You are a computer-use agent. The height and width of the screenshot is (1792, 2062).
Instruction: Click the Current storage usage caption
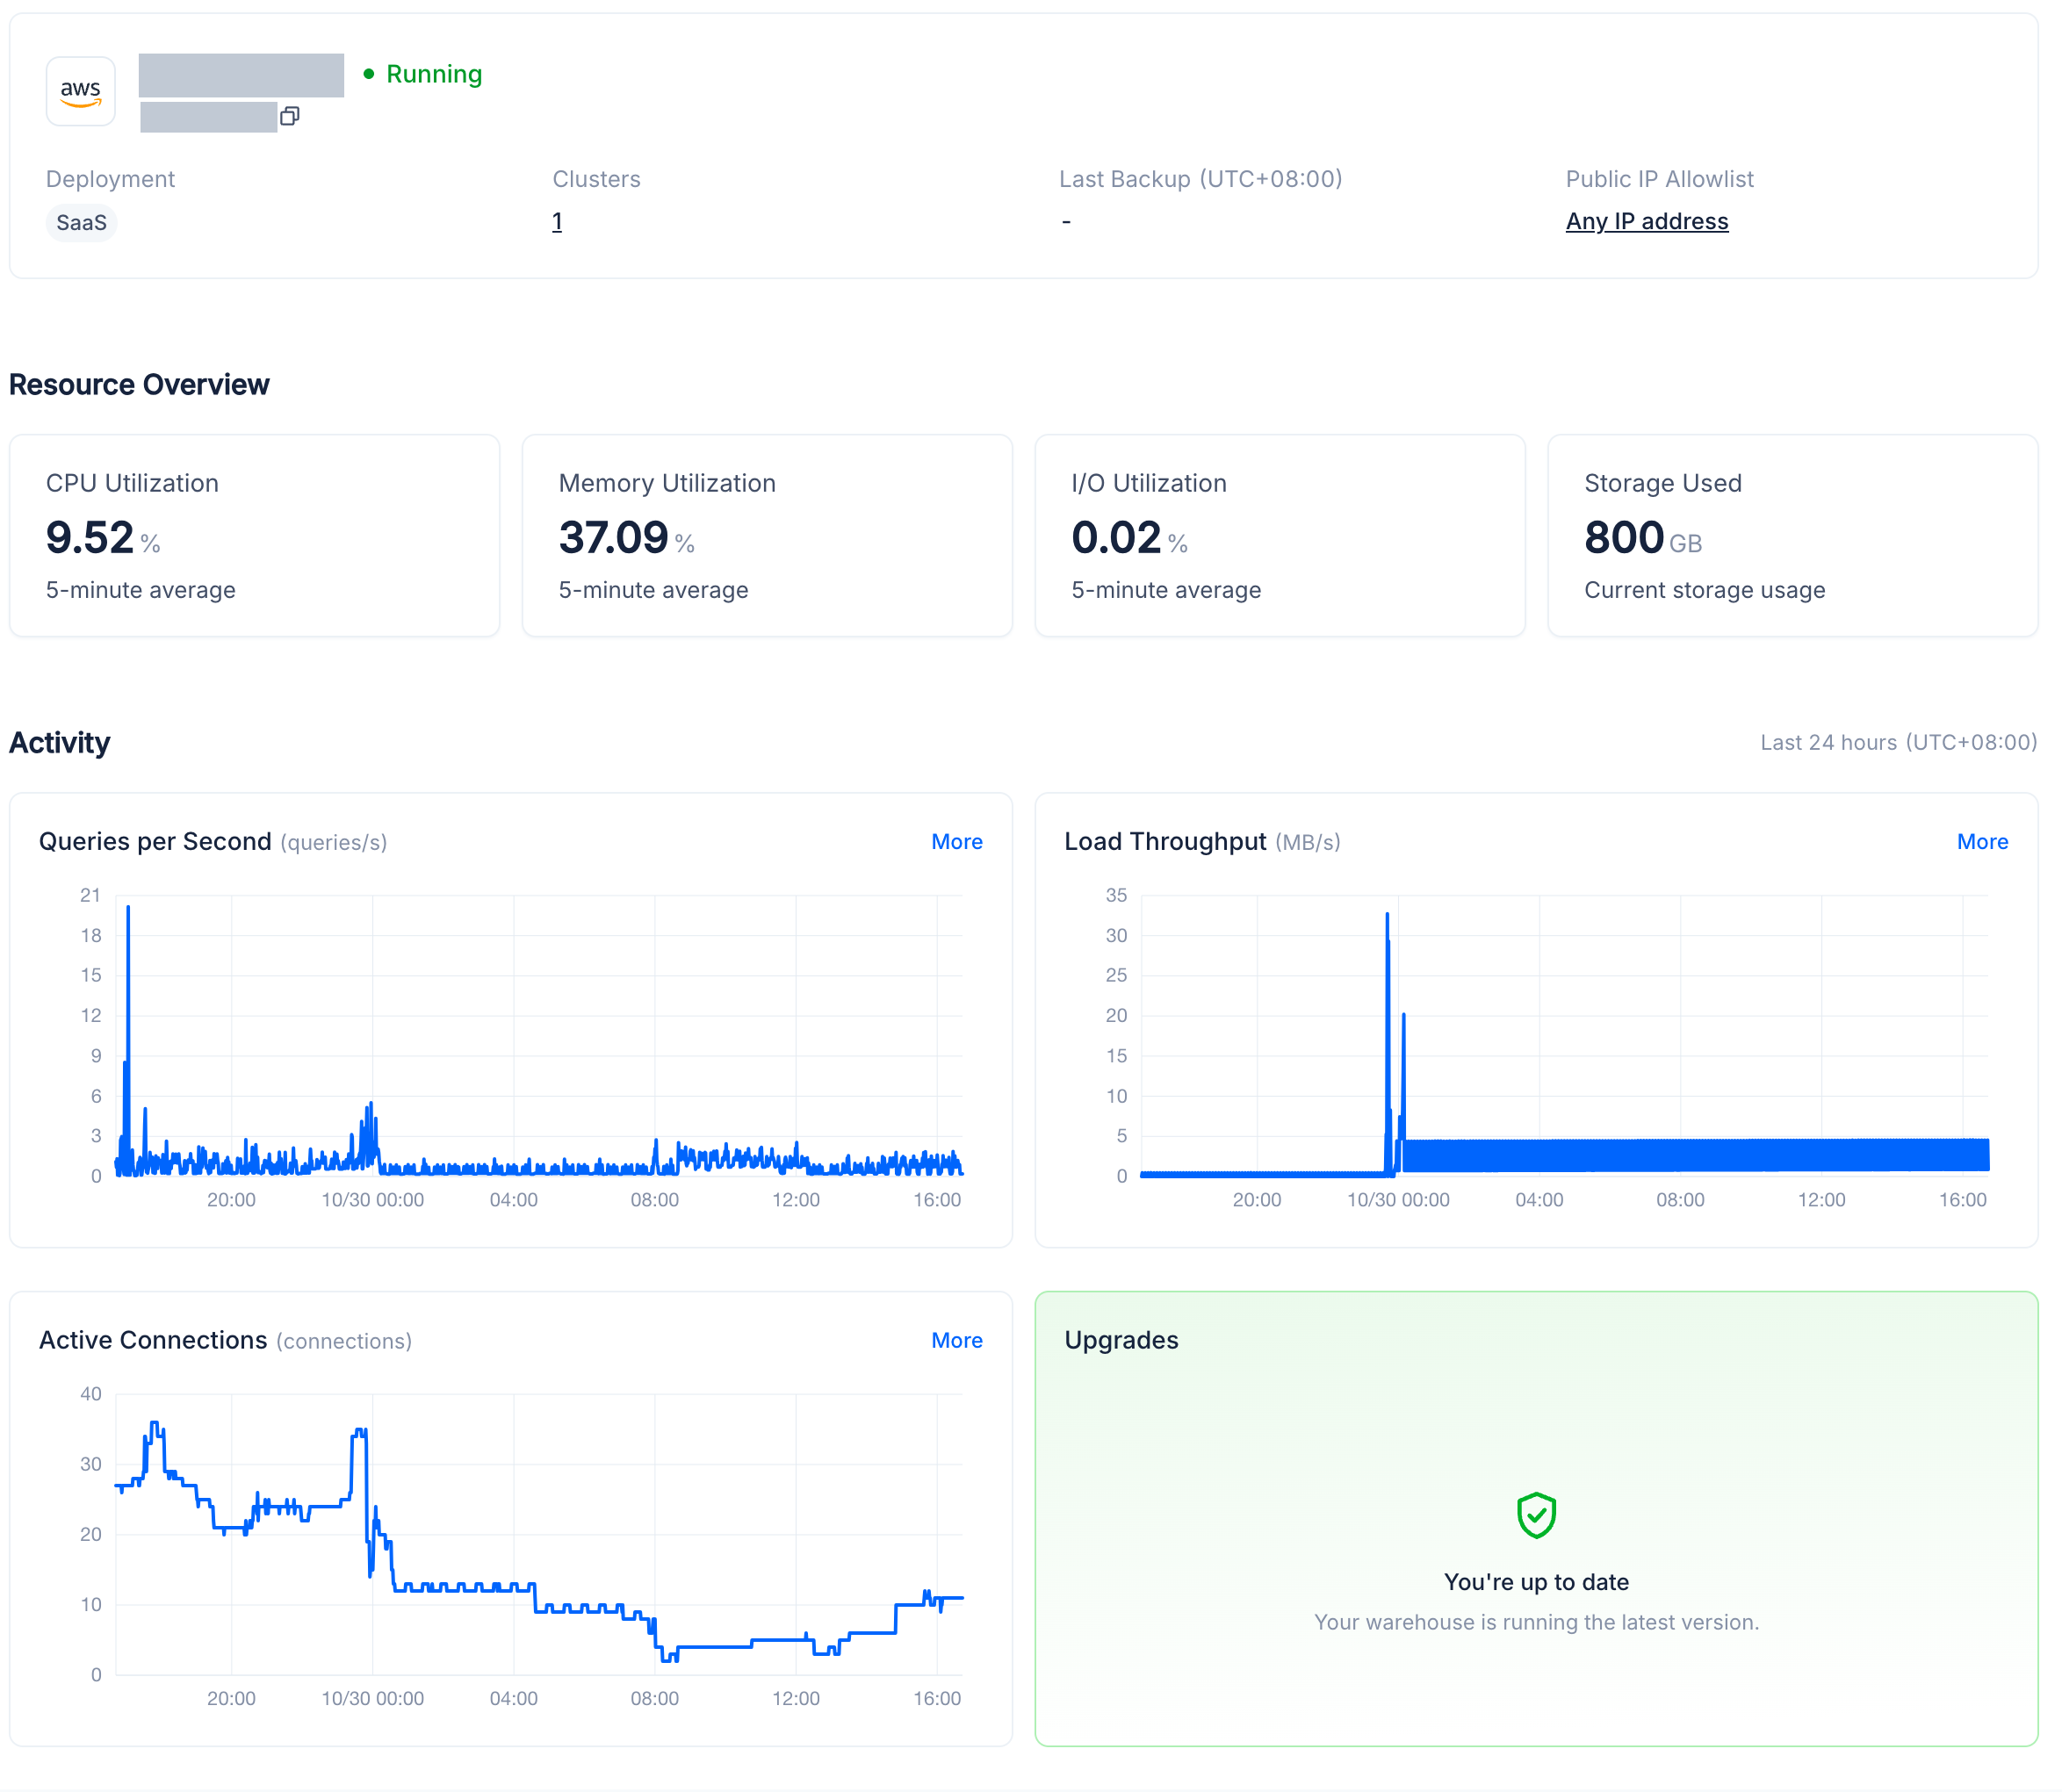[x=1704, y=590]
